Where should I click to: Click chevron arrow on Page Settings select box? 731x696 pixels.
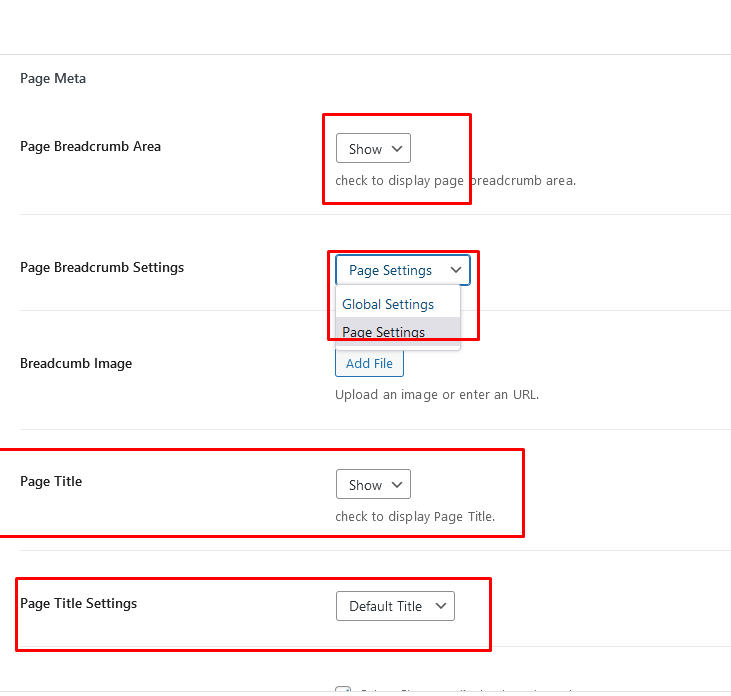click(x=456, y=270)
